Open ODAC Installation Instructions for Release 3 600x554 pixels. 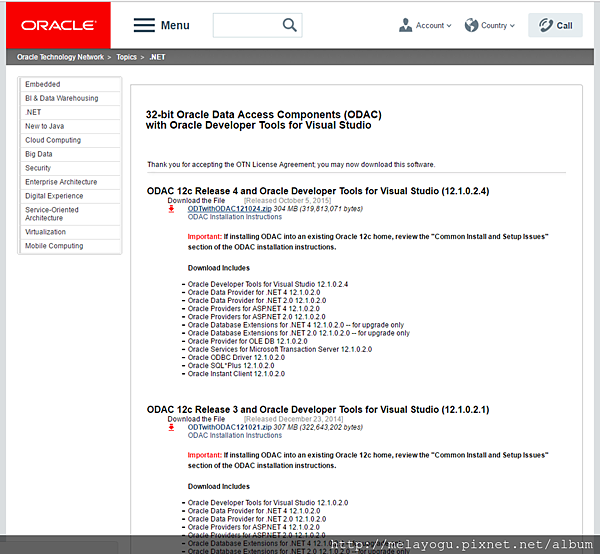[235, 435]
